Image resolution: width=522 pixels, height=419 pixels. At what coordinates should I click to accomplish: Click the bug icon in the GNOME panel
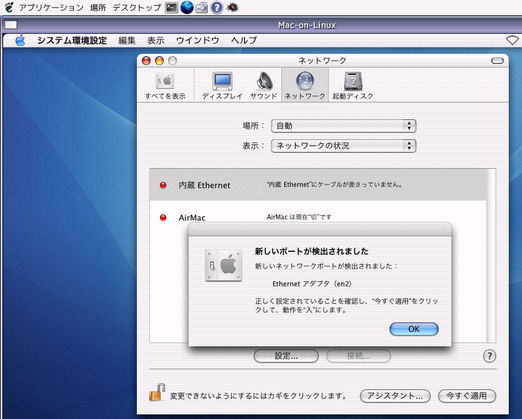pyautogui.click(x=232, y=7)
